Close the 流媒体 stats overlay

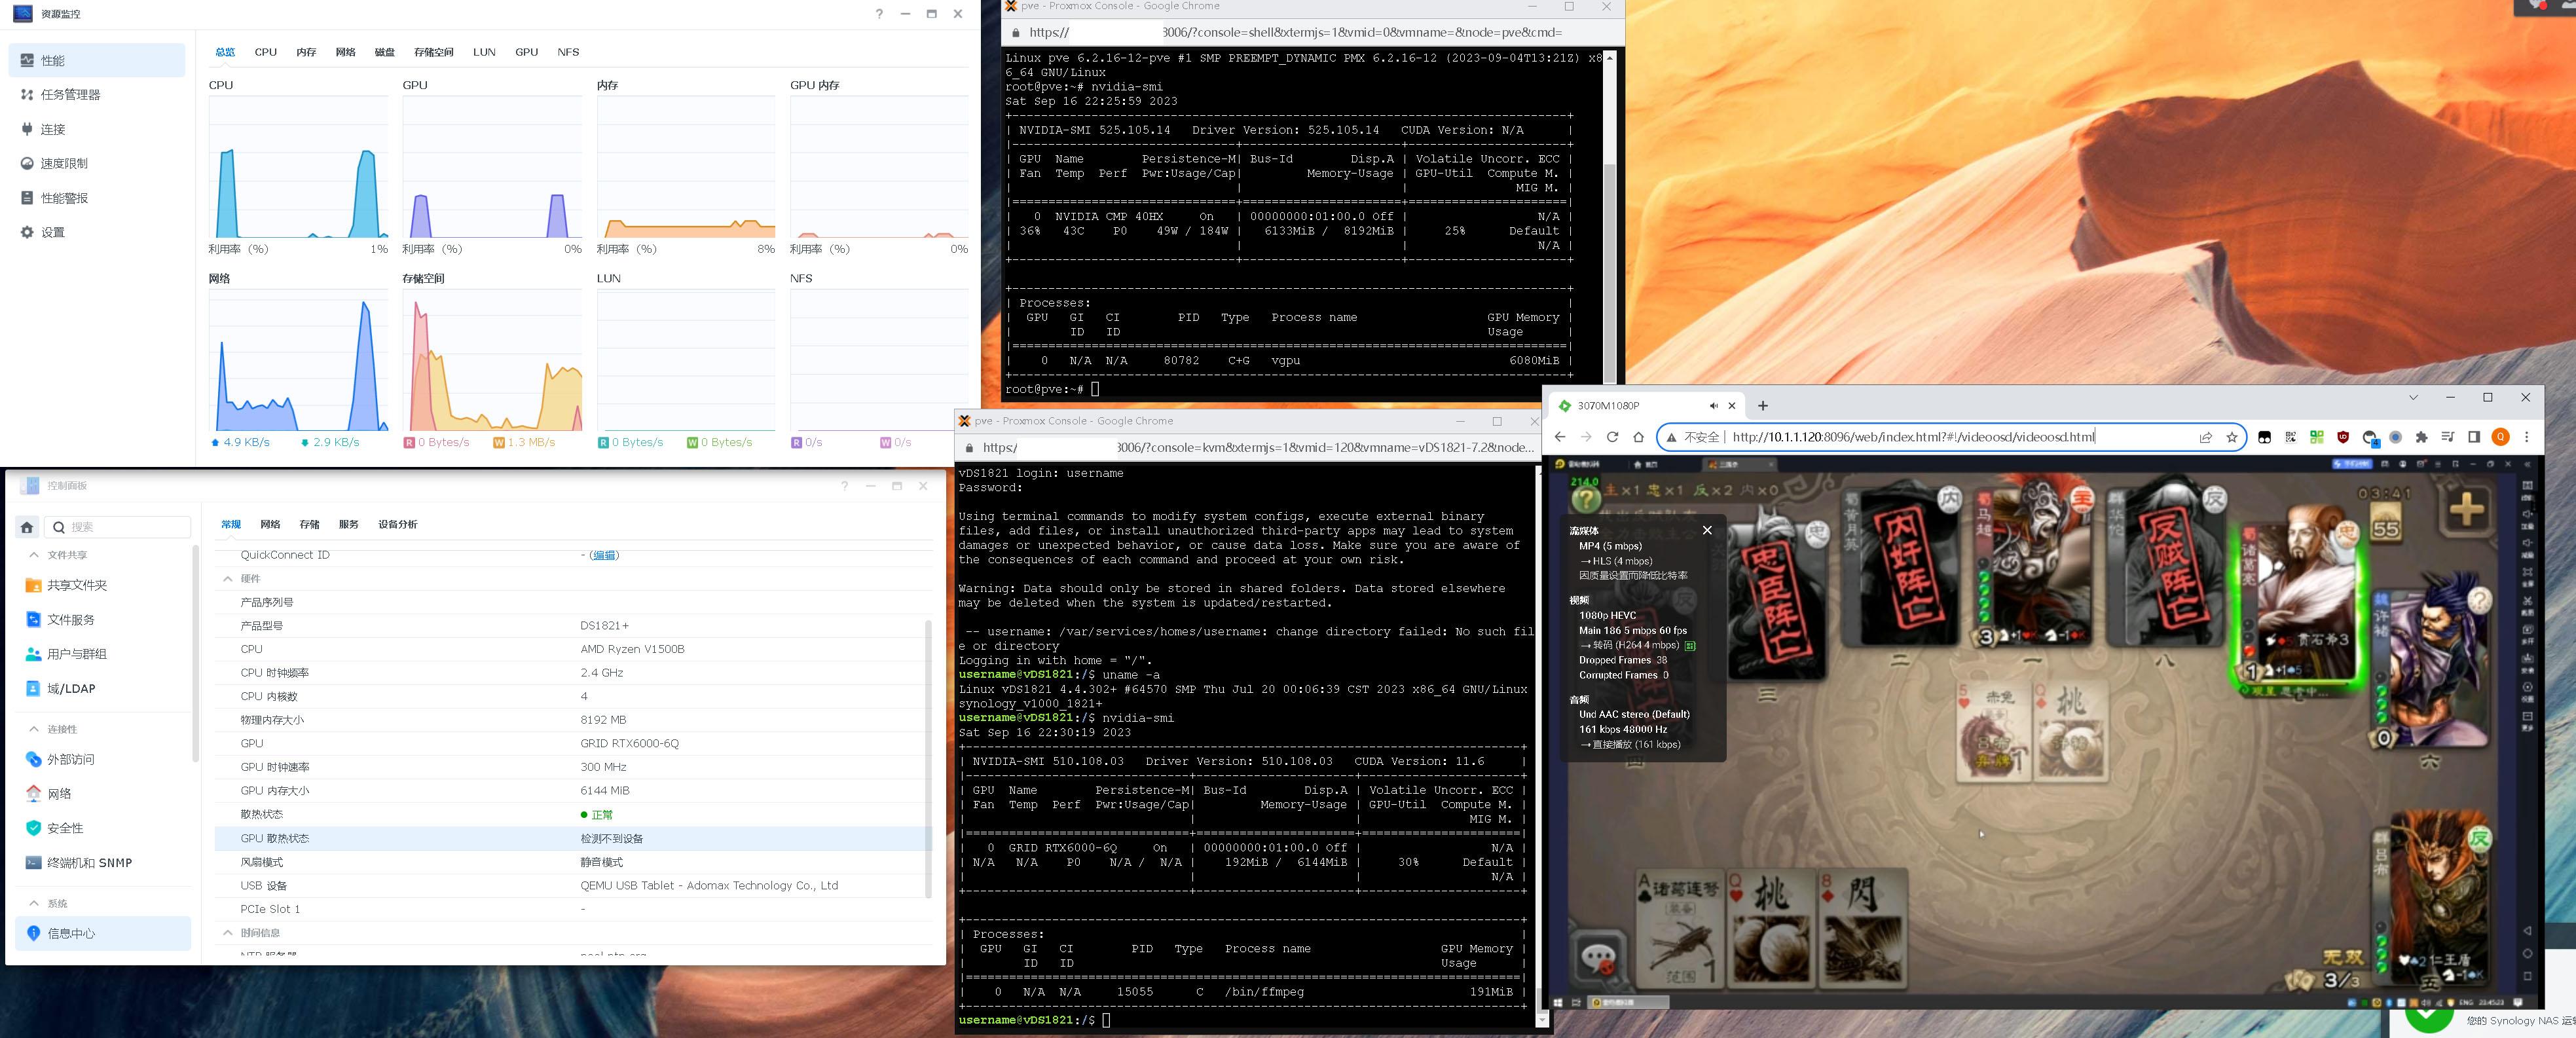coord(1707,530)
